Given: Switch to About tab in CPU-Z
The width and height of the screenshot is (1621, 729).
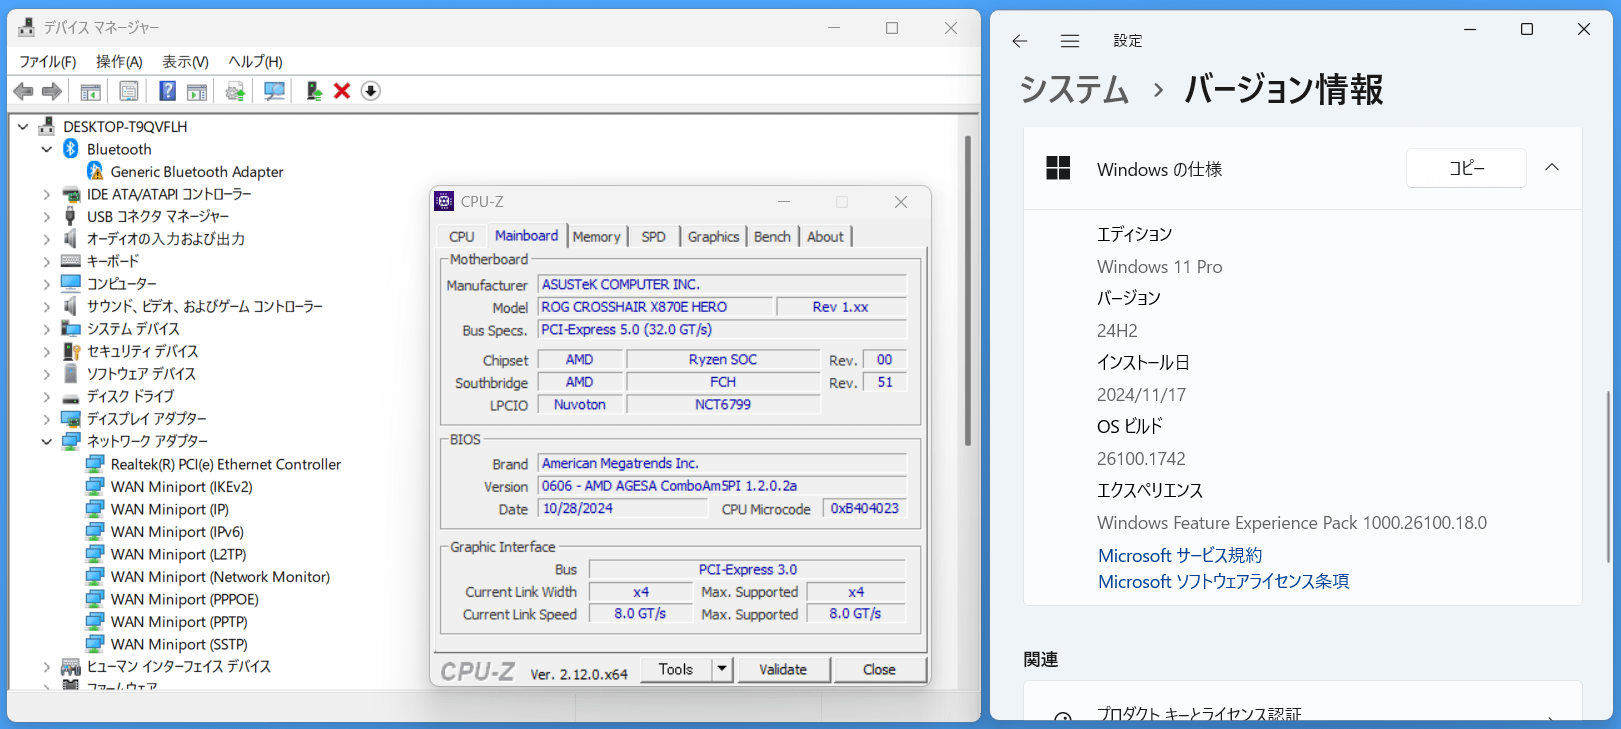Looking at the screenshot, I should coord(825,237).
